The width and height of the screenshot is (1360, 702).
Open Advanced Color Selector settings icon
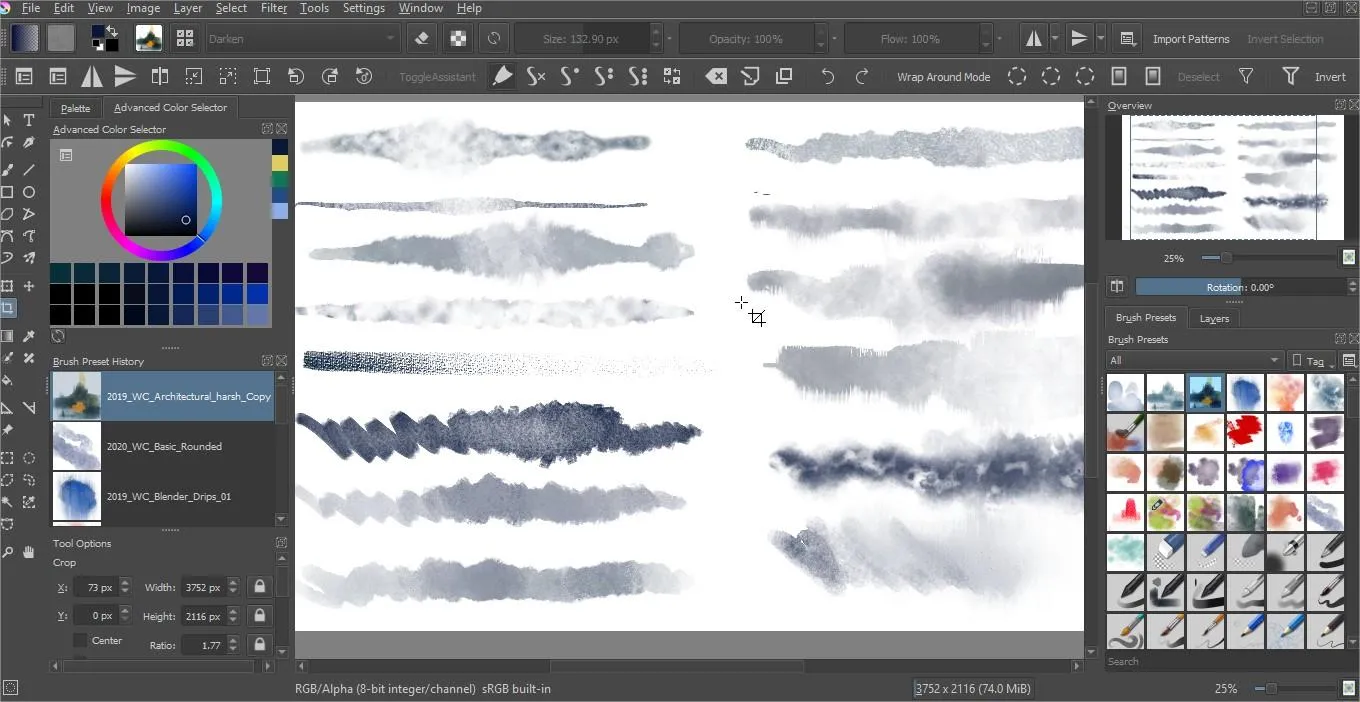click(65, 155)
